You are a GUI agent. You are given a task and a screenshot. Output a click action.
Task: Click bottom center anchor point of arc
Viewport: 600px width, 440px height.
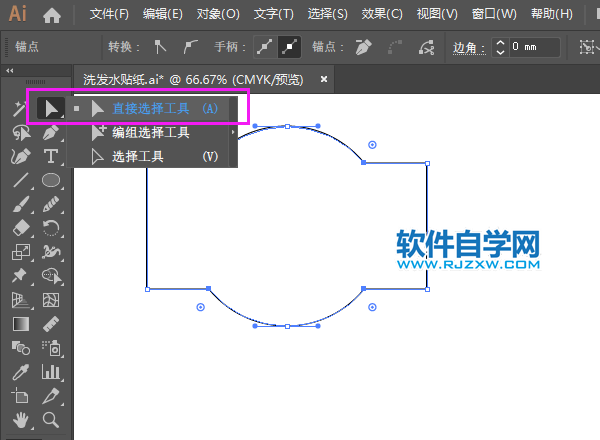287,326
